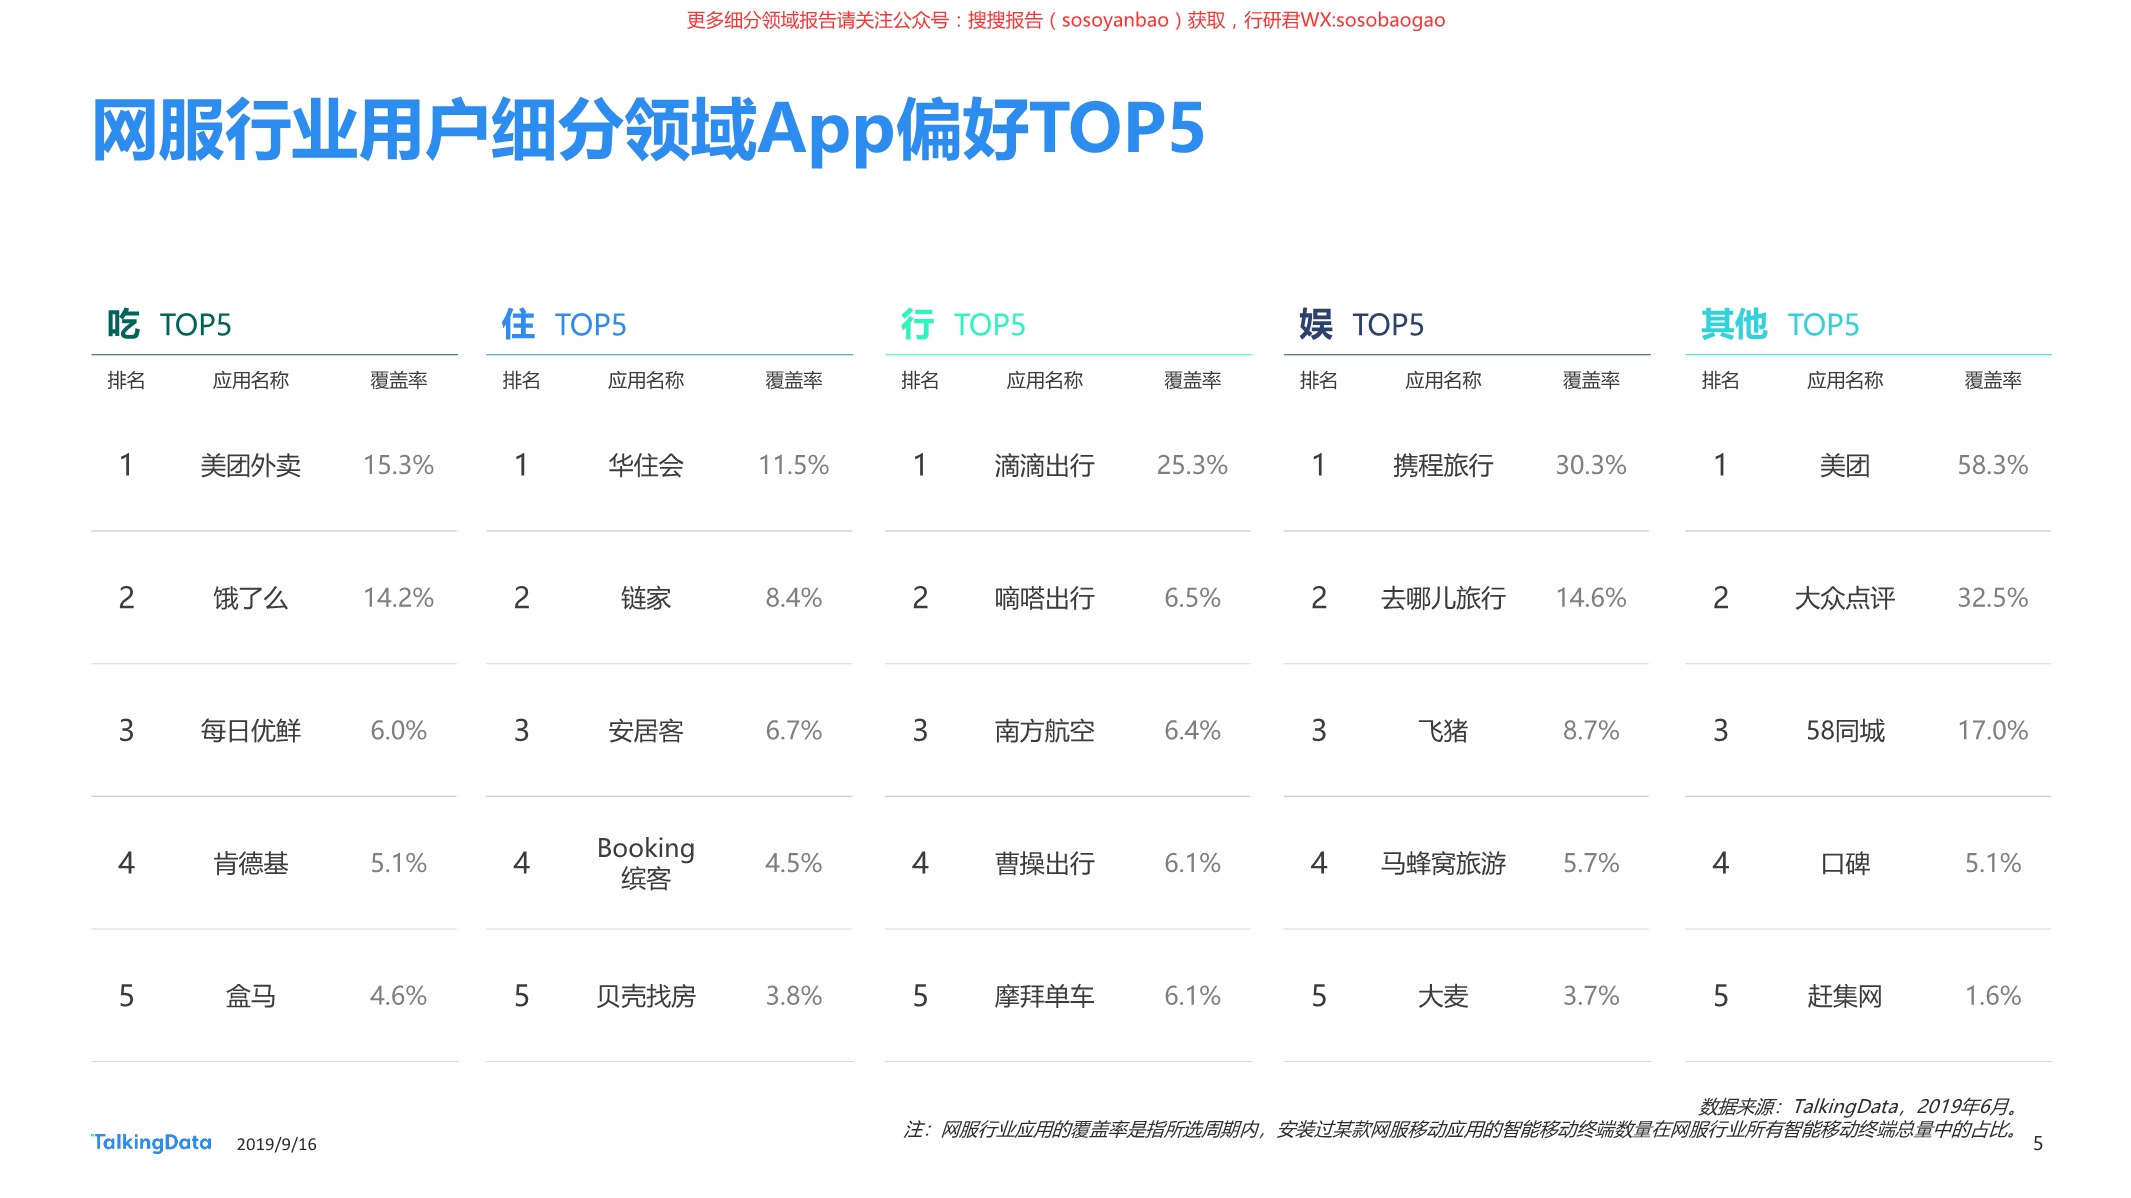2131x1198 pixels.
Task: Open the red header notice about sosoyanbao
Action: pos(1064,22)
